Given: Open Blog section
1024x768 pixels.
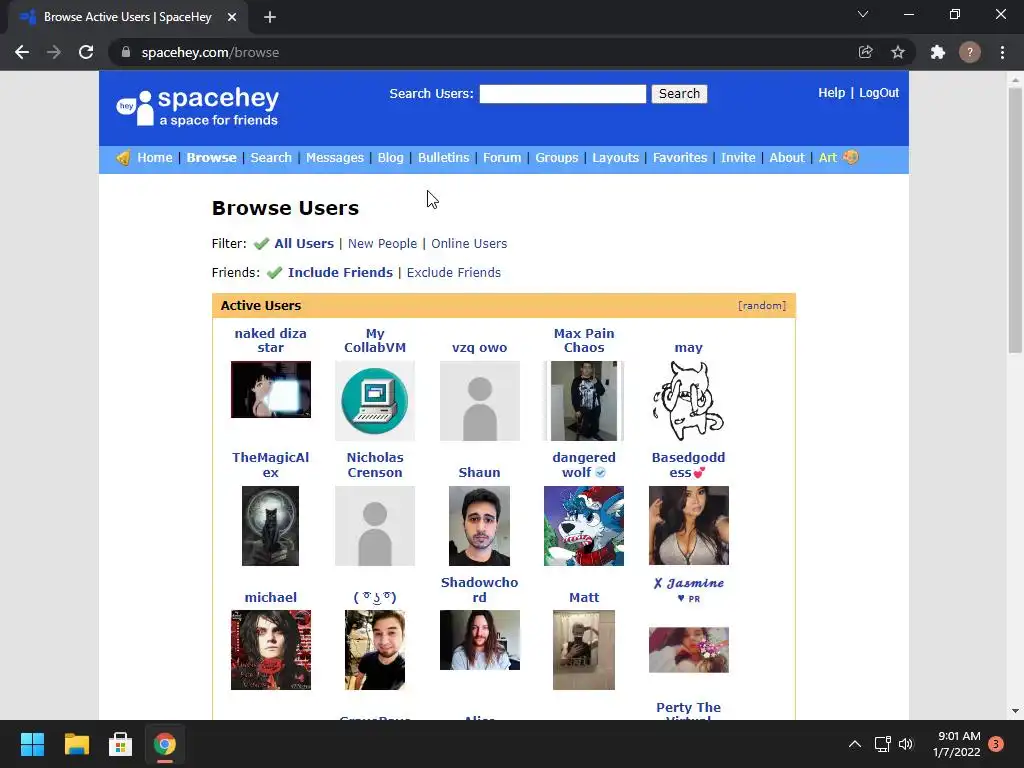Looking at the screenshot, I should (391, 157).
